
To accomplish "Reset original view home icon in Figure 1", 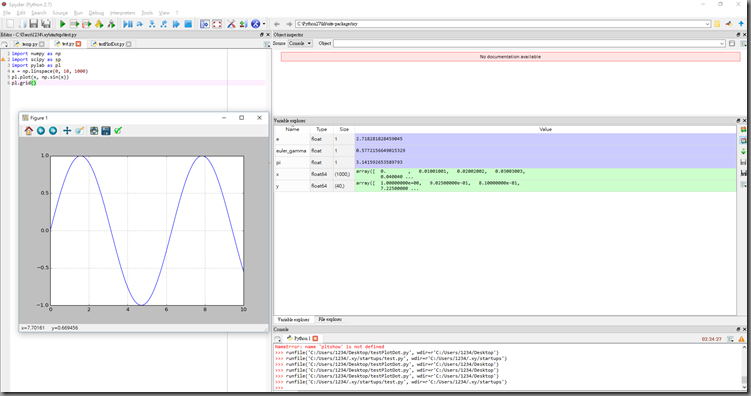I will click(x=29, y=131).
